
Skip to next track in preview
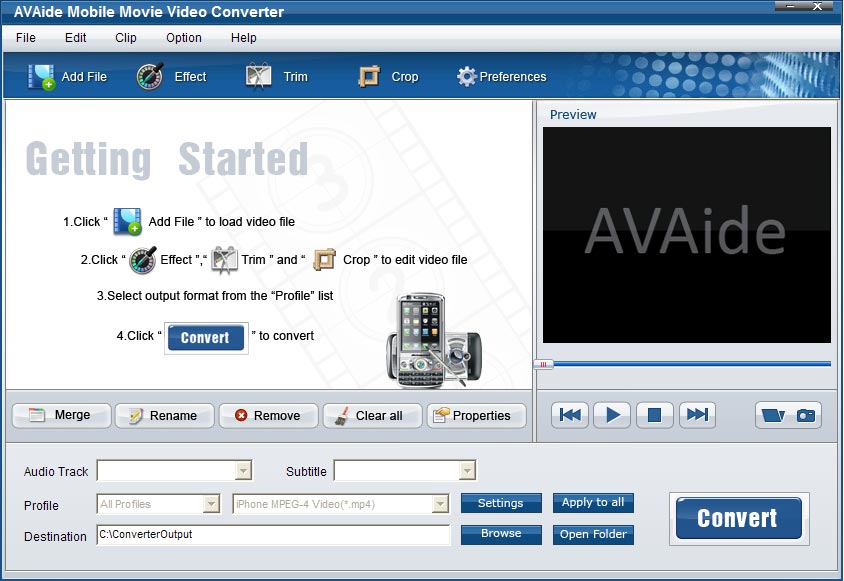pos(697,415)
